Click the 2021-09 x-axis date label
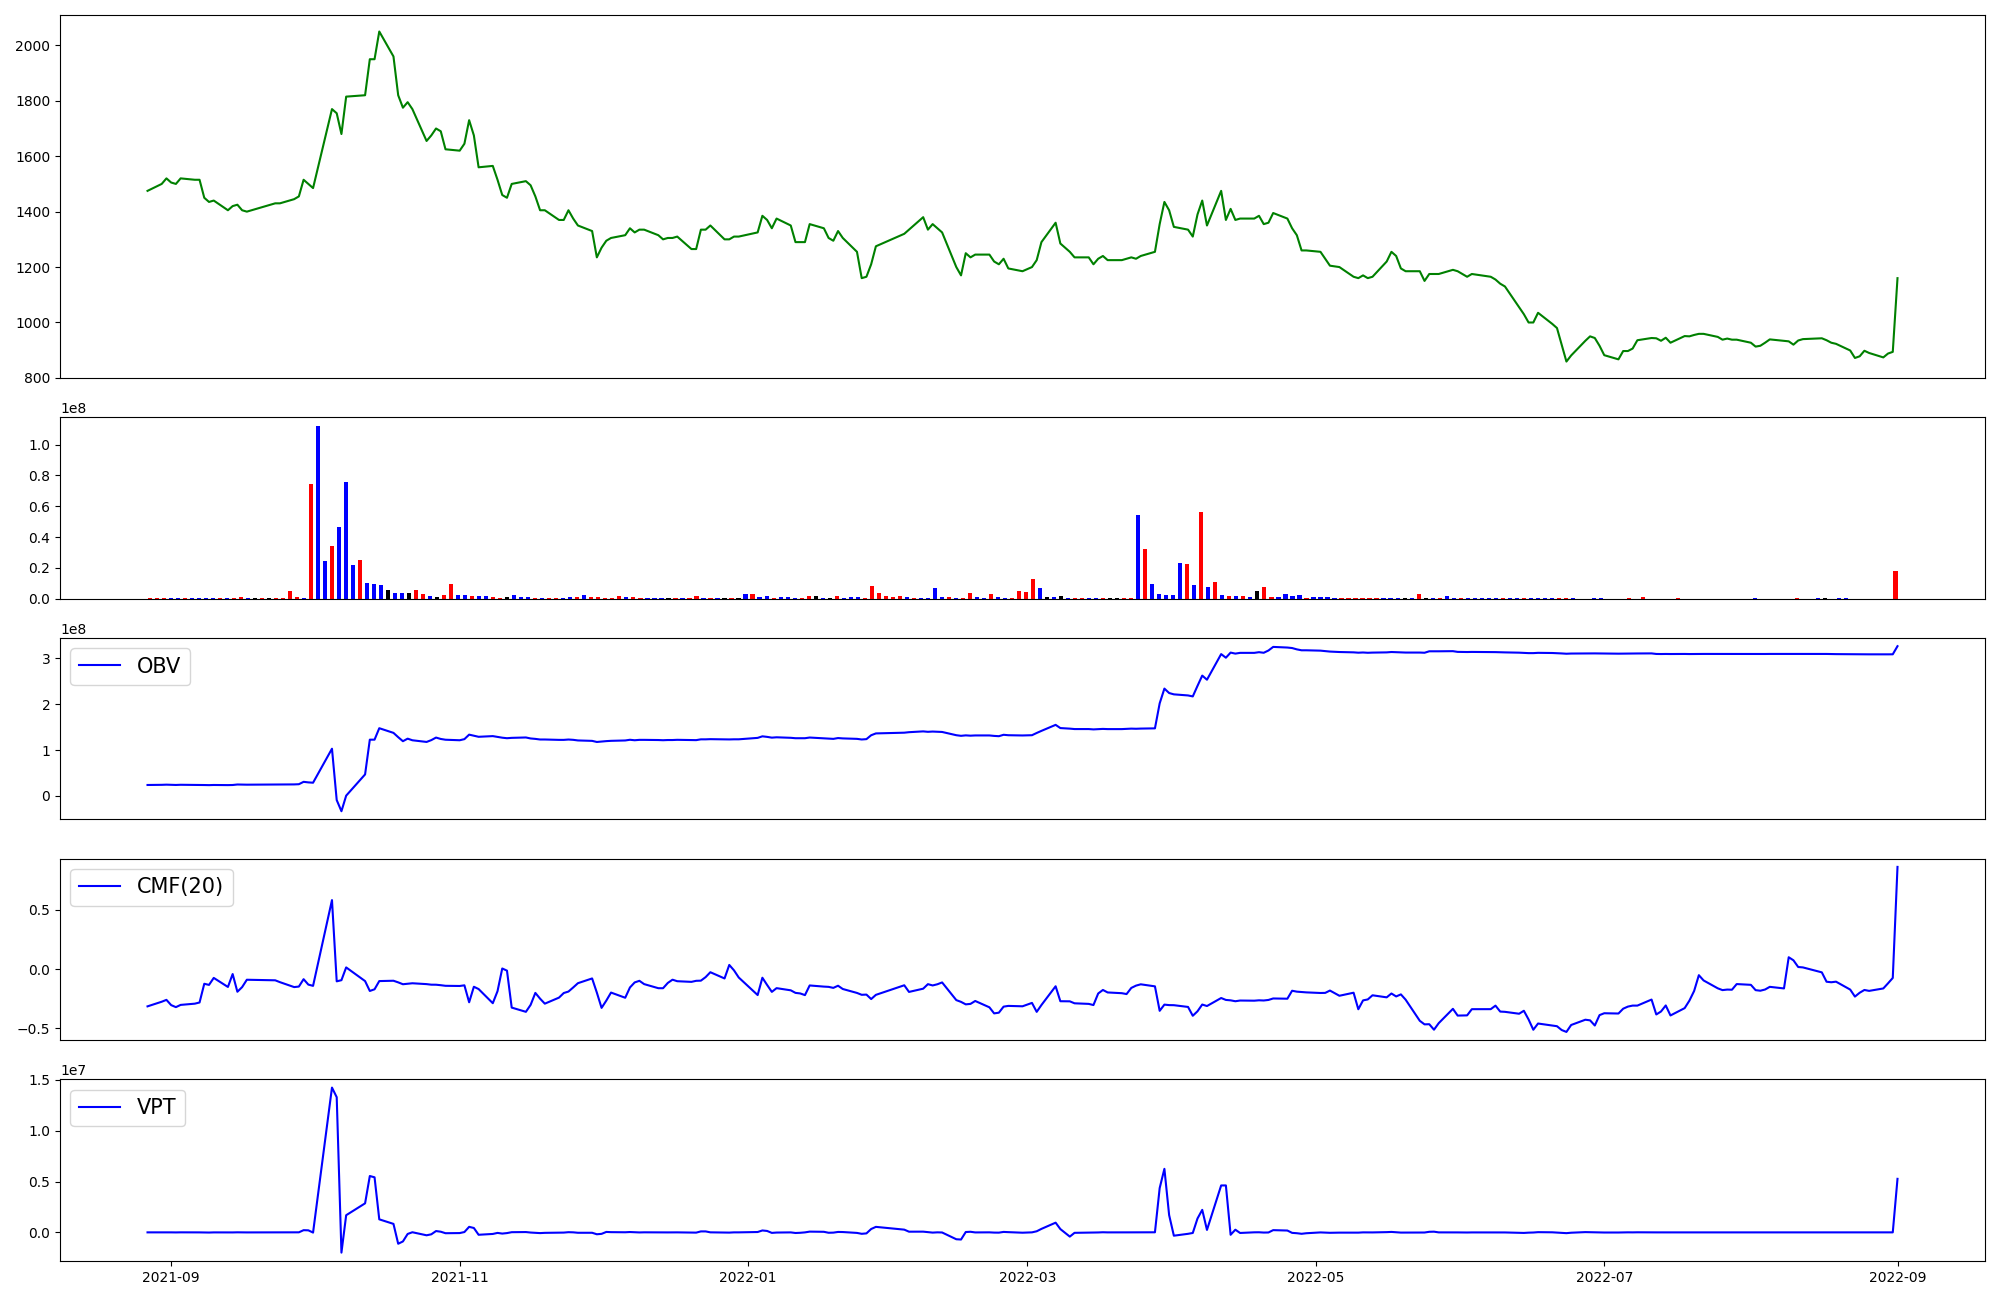The width and height of the screenshot is (2000, 1300). click(x=171, y=1277)
